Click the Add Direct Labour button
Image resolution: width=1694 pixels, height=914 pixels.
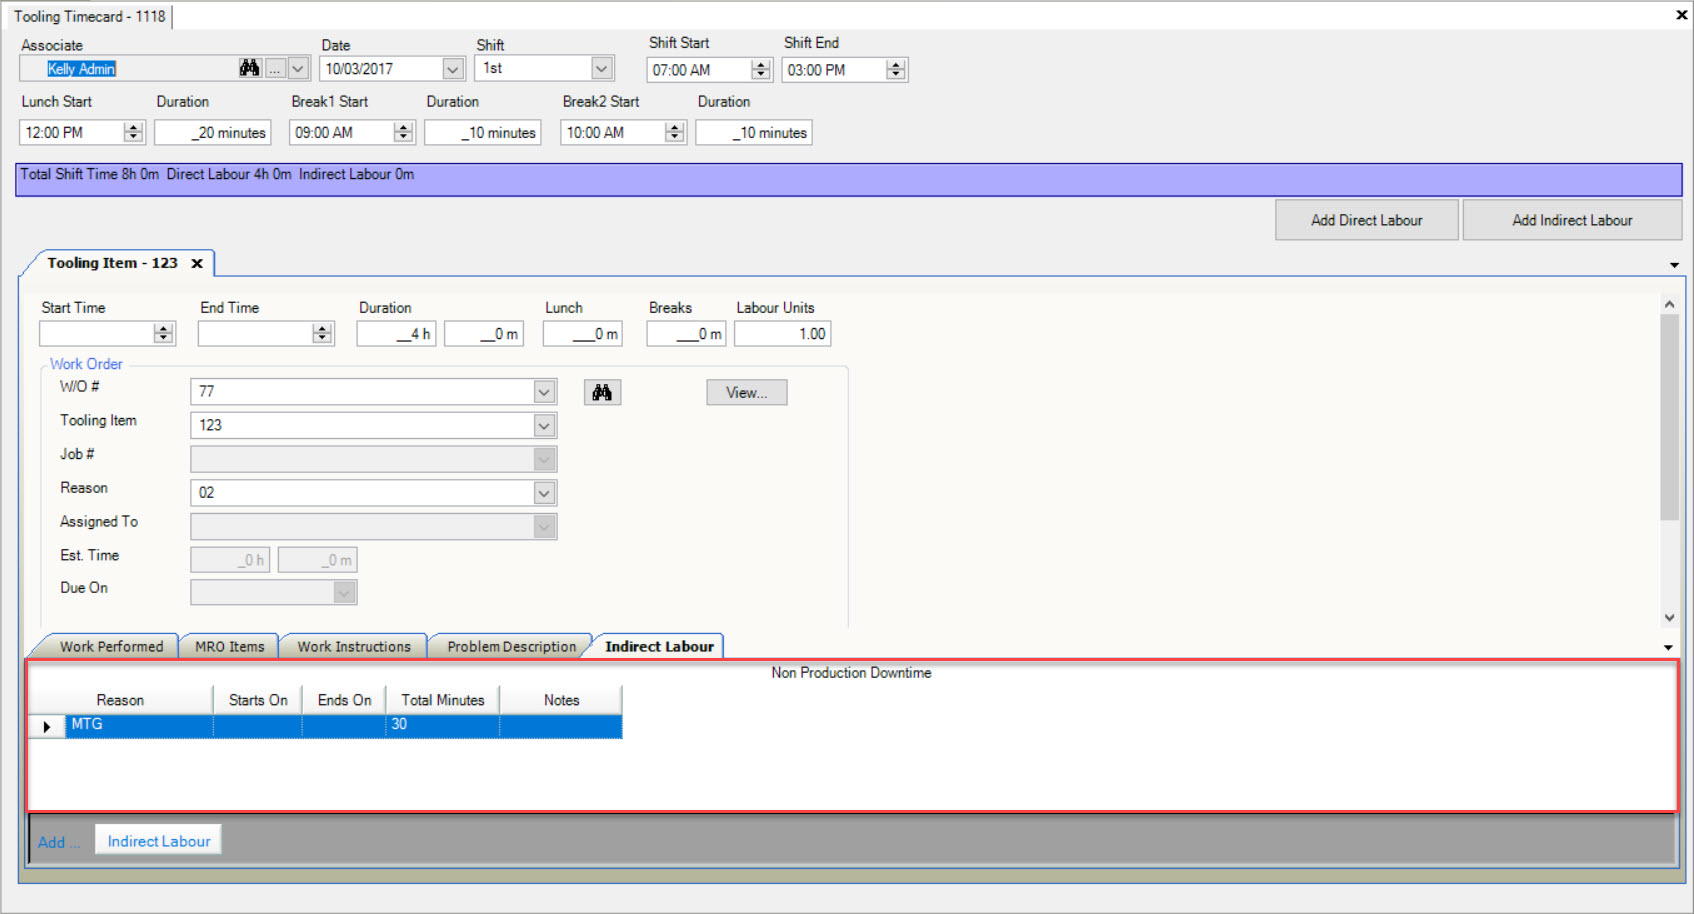(1366, 220)
